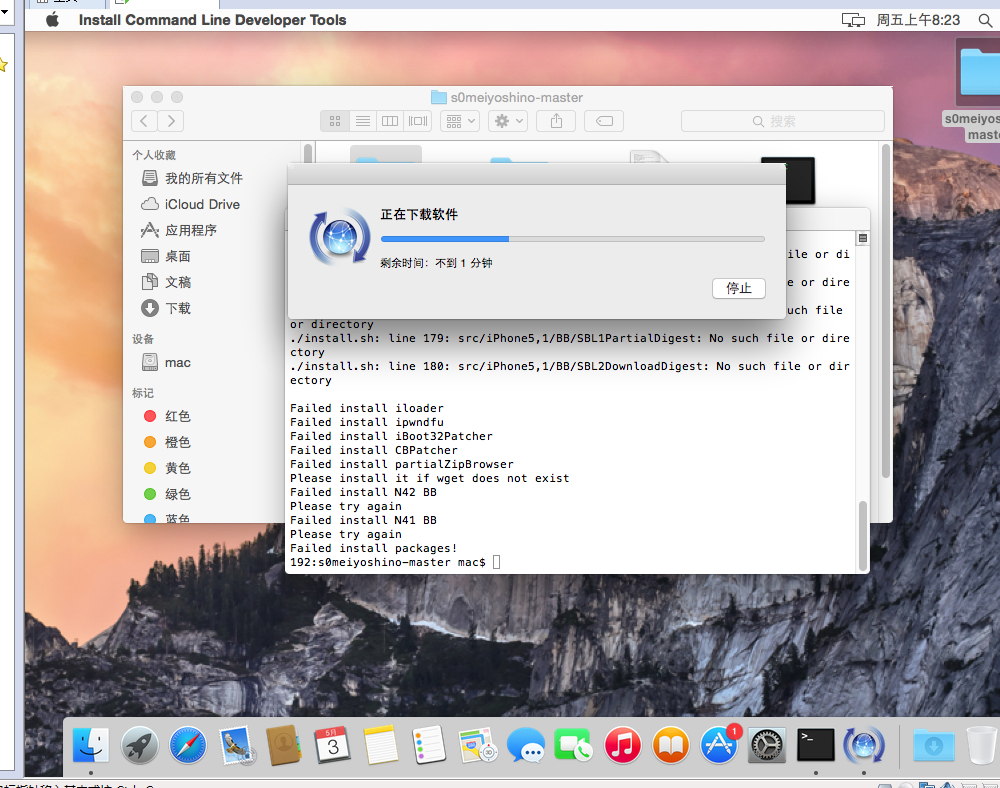This screenshot has height=788, width=1000.
Task: Open Finder from the Dock
Action: (x=91, y=745)
